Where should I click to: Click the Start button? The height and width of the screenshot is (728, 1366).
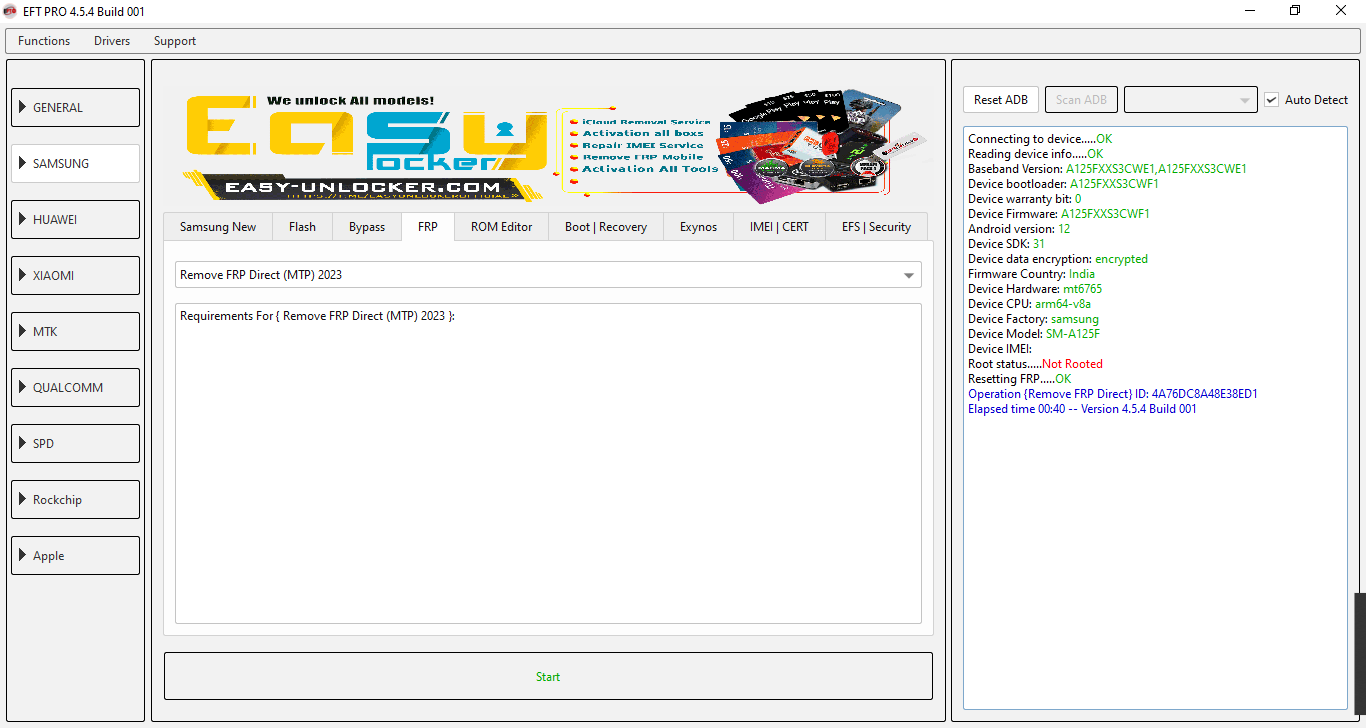(548, 677)
